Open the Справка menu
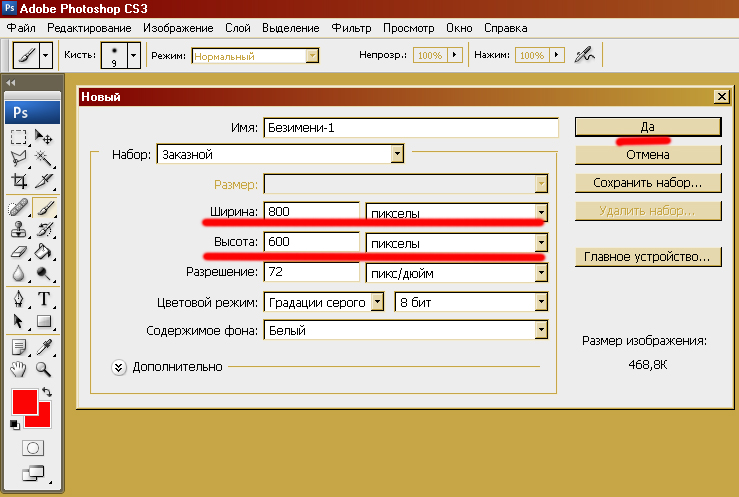This screenshot has height=497, width=739. 506,28
